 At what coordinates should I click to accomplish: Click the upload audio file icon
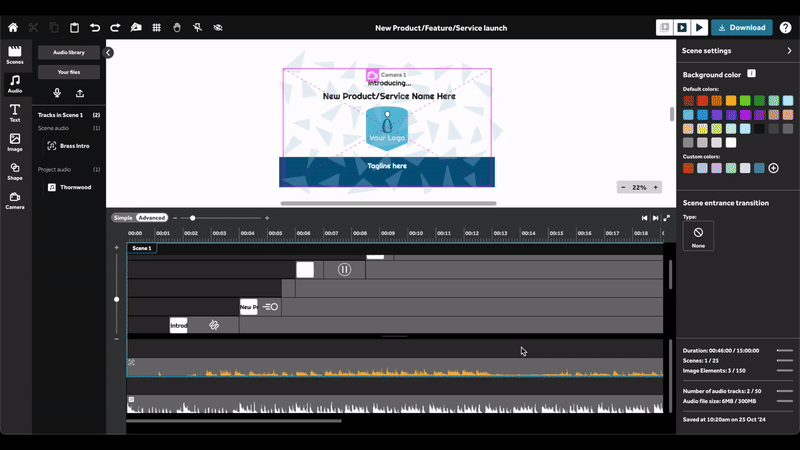[80, 93]
